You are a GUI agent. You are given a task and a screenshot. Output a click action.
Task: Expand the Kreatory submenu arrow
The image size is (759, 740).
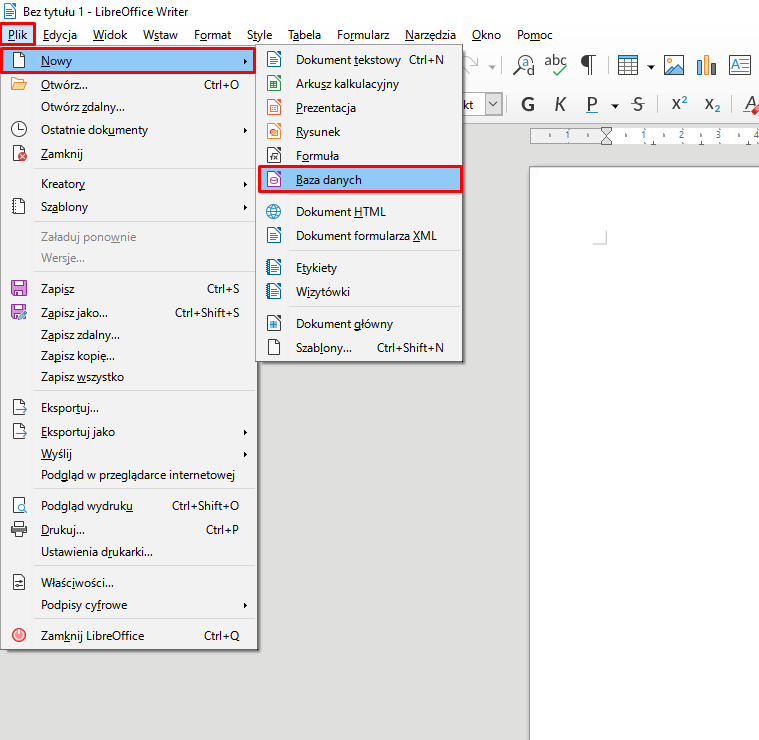click(x=245, y=184)
